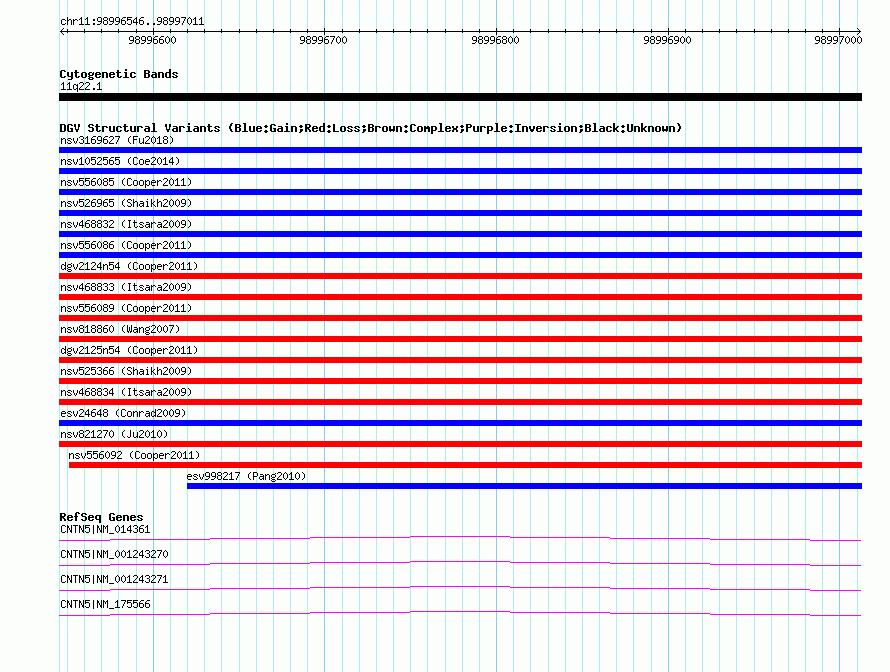Click the magenta line under CNTN5|NM_175566
Viewport: 890px width, 672px height.
pos(460,614)
